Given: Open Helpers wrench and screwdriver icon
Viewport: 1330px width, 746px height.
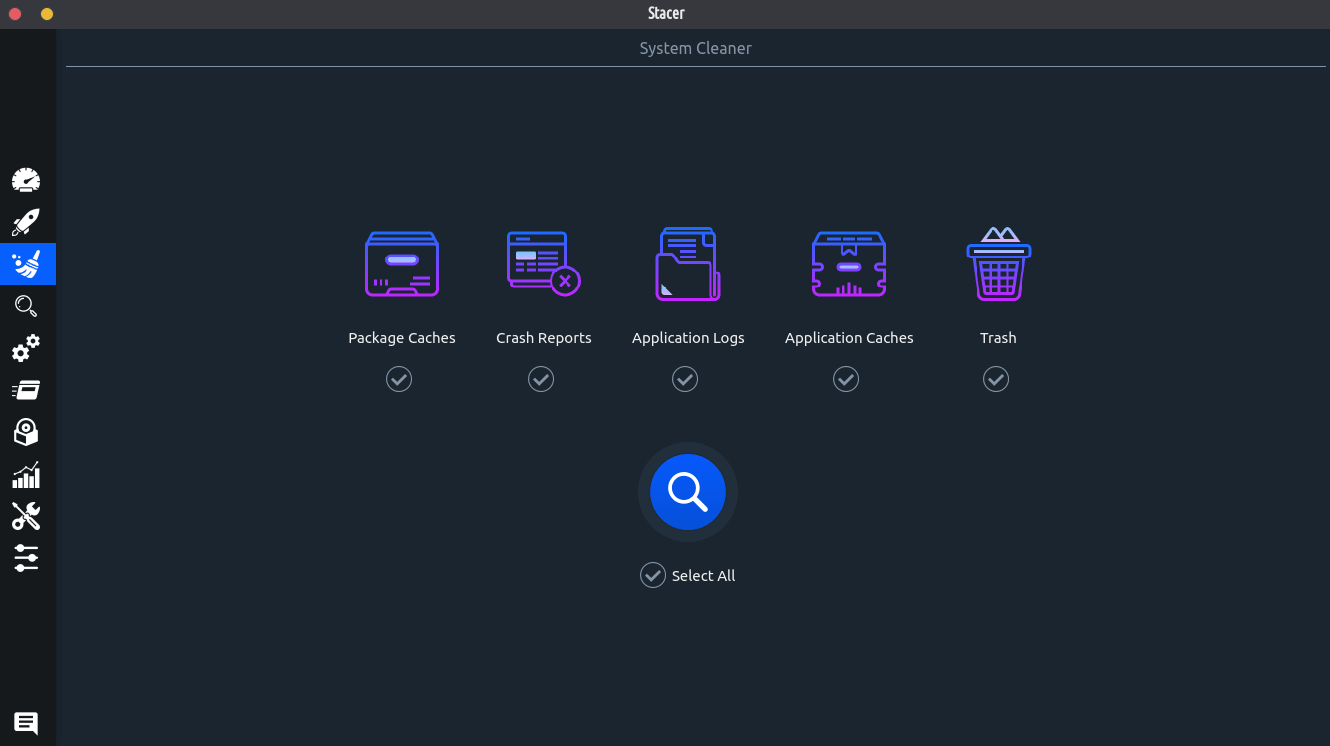Looking at the screenshot, I should coord(26,516).
